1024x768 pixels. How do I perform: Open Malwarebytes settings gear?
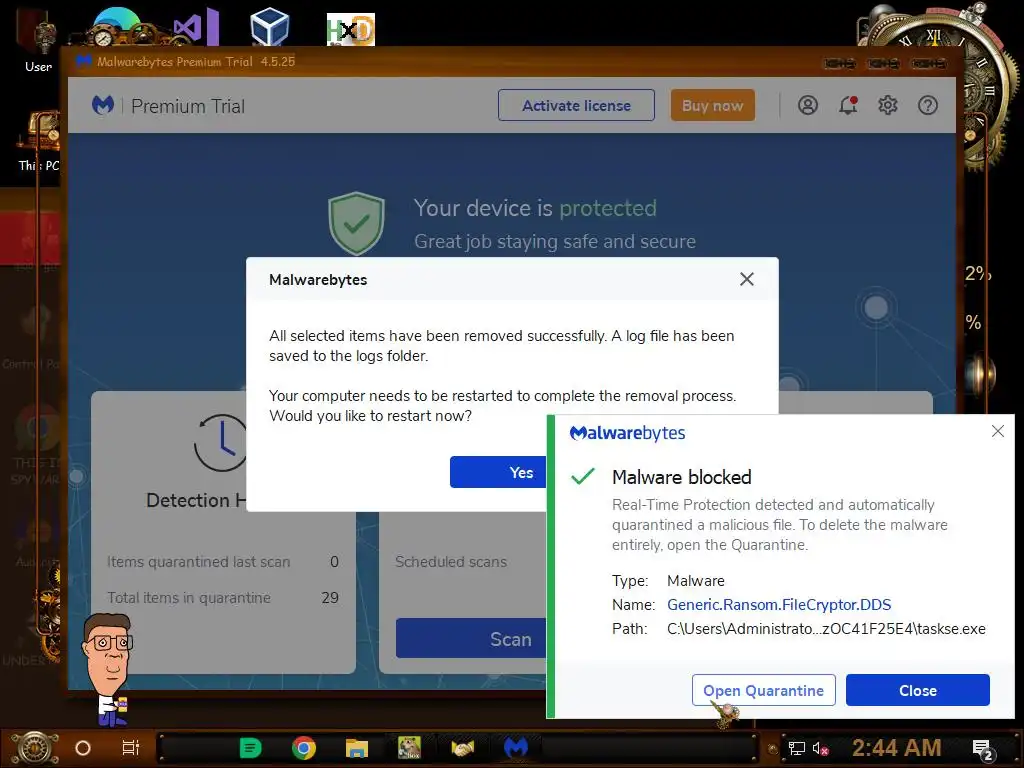tap(888, 105)
